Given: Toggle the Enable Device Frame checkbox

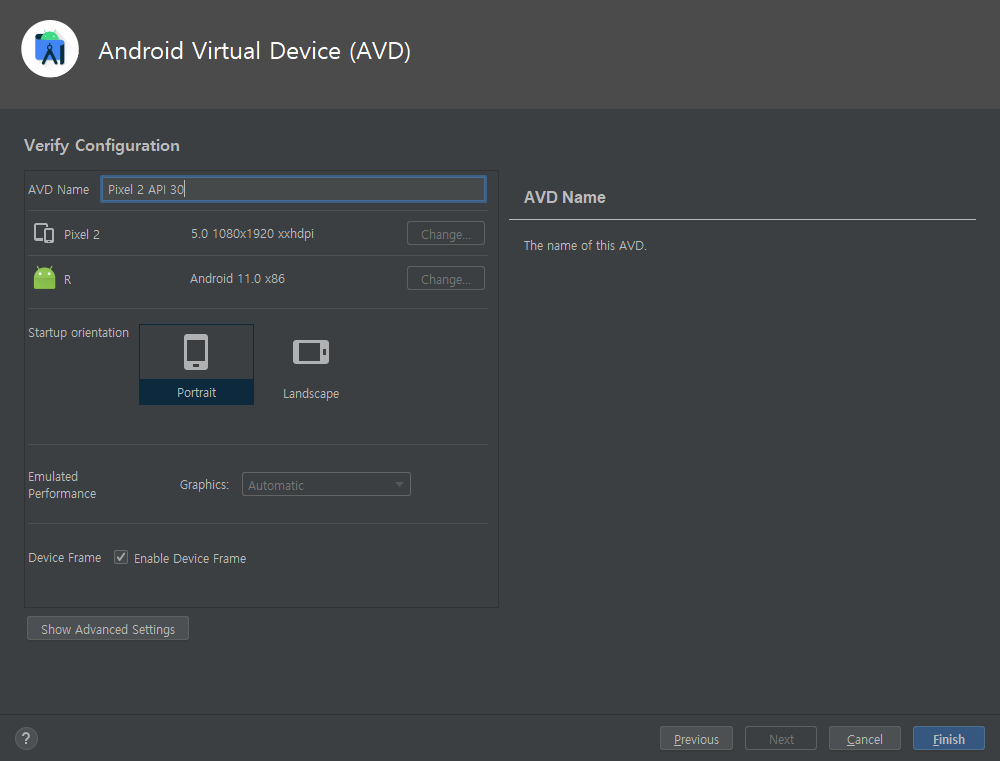Looking at the screenshot, I should (x=121, y=557).
